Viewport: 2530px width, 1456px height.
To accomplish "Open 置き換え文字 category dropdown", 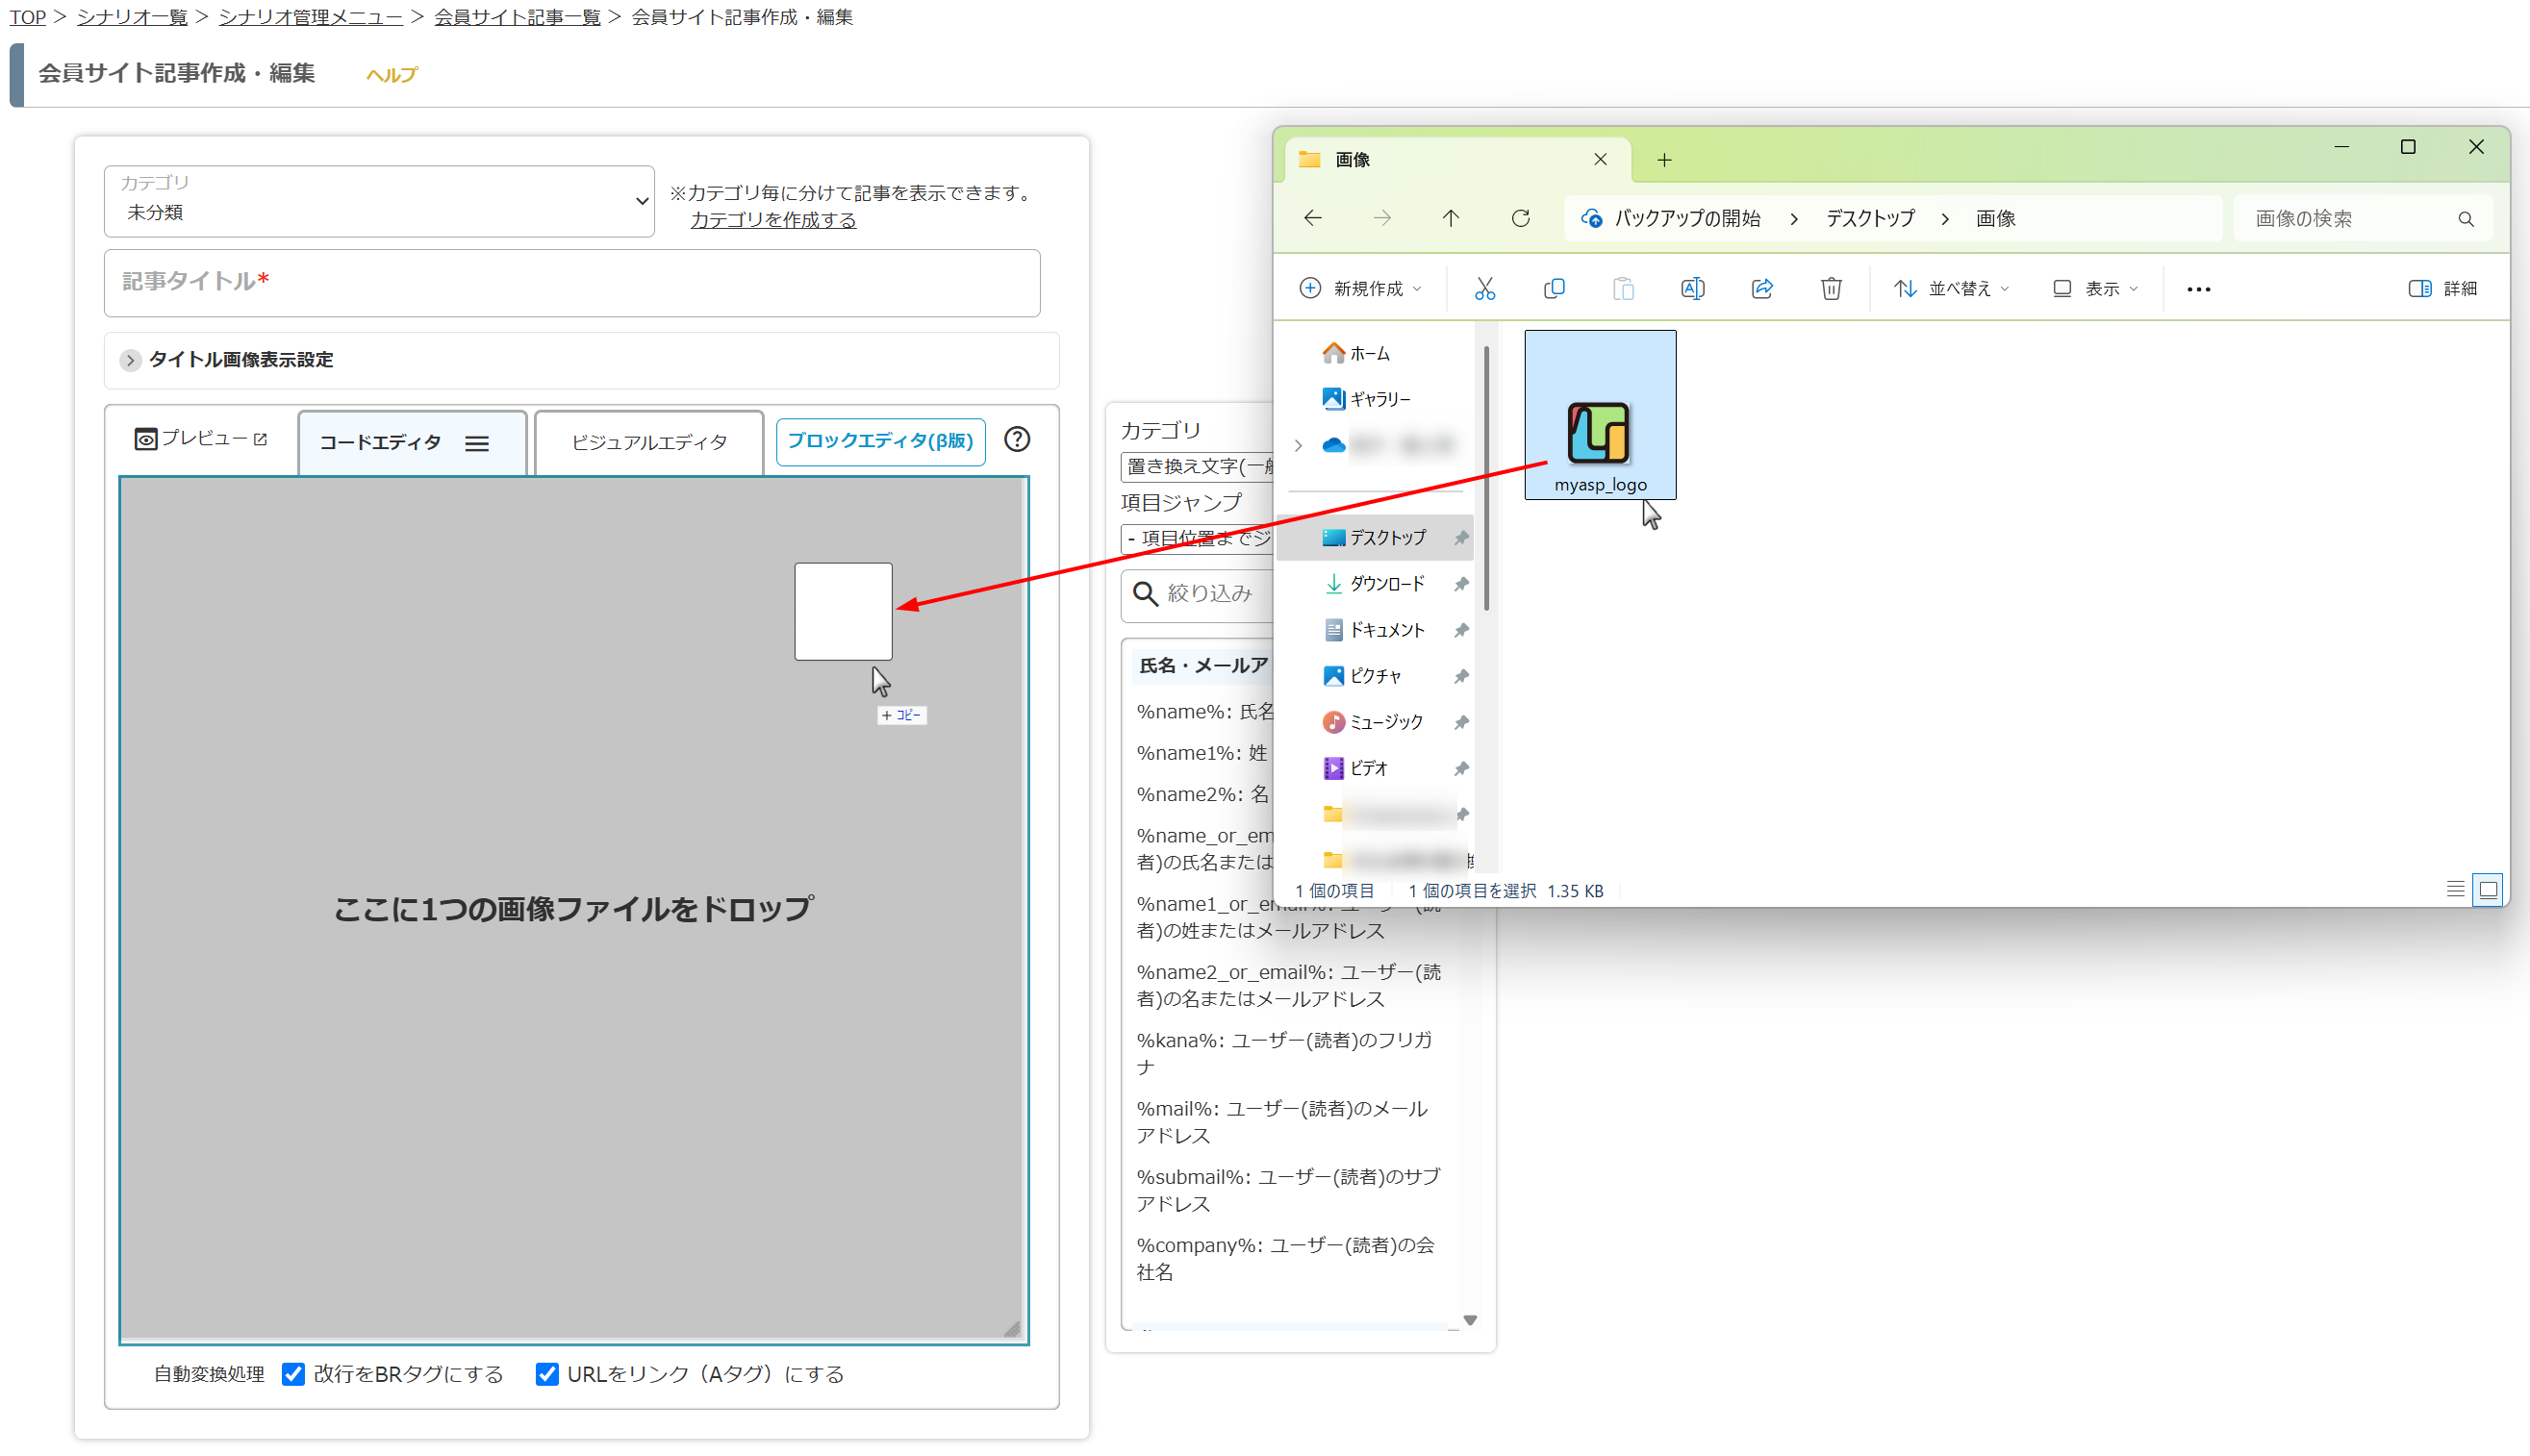I will [1196, 466].
